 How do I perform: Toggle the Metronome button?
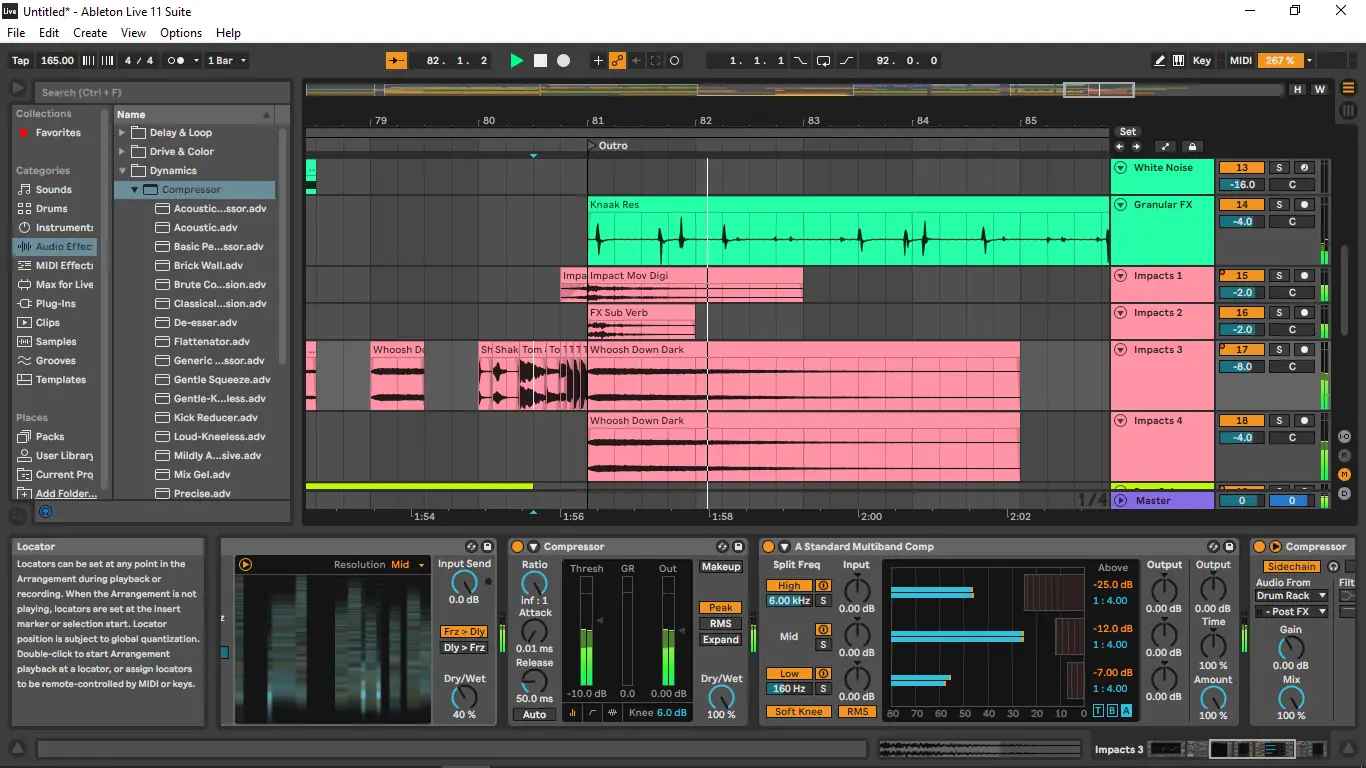pos(176,61)
